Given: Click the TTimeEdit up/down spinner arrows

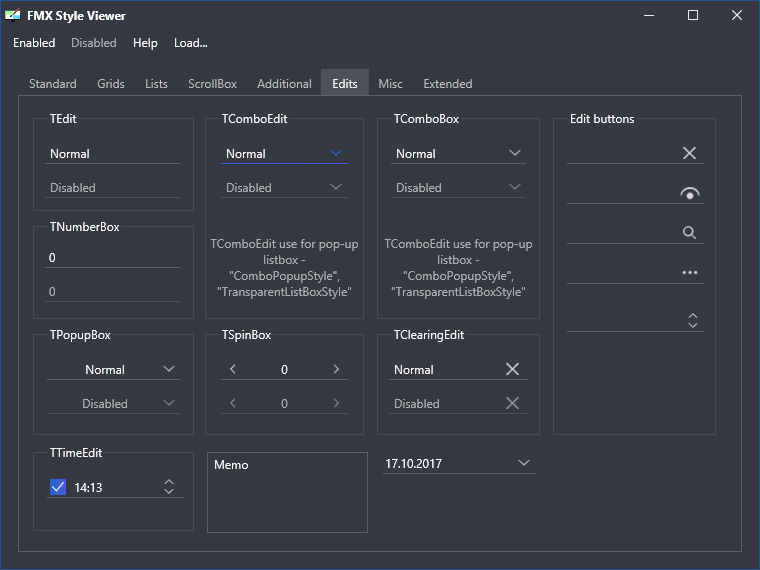Looking at the screenshot, I should pos(169,486).
